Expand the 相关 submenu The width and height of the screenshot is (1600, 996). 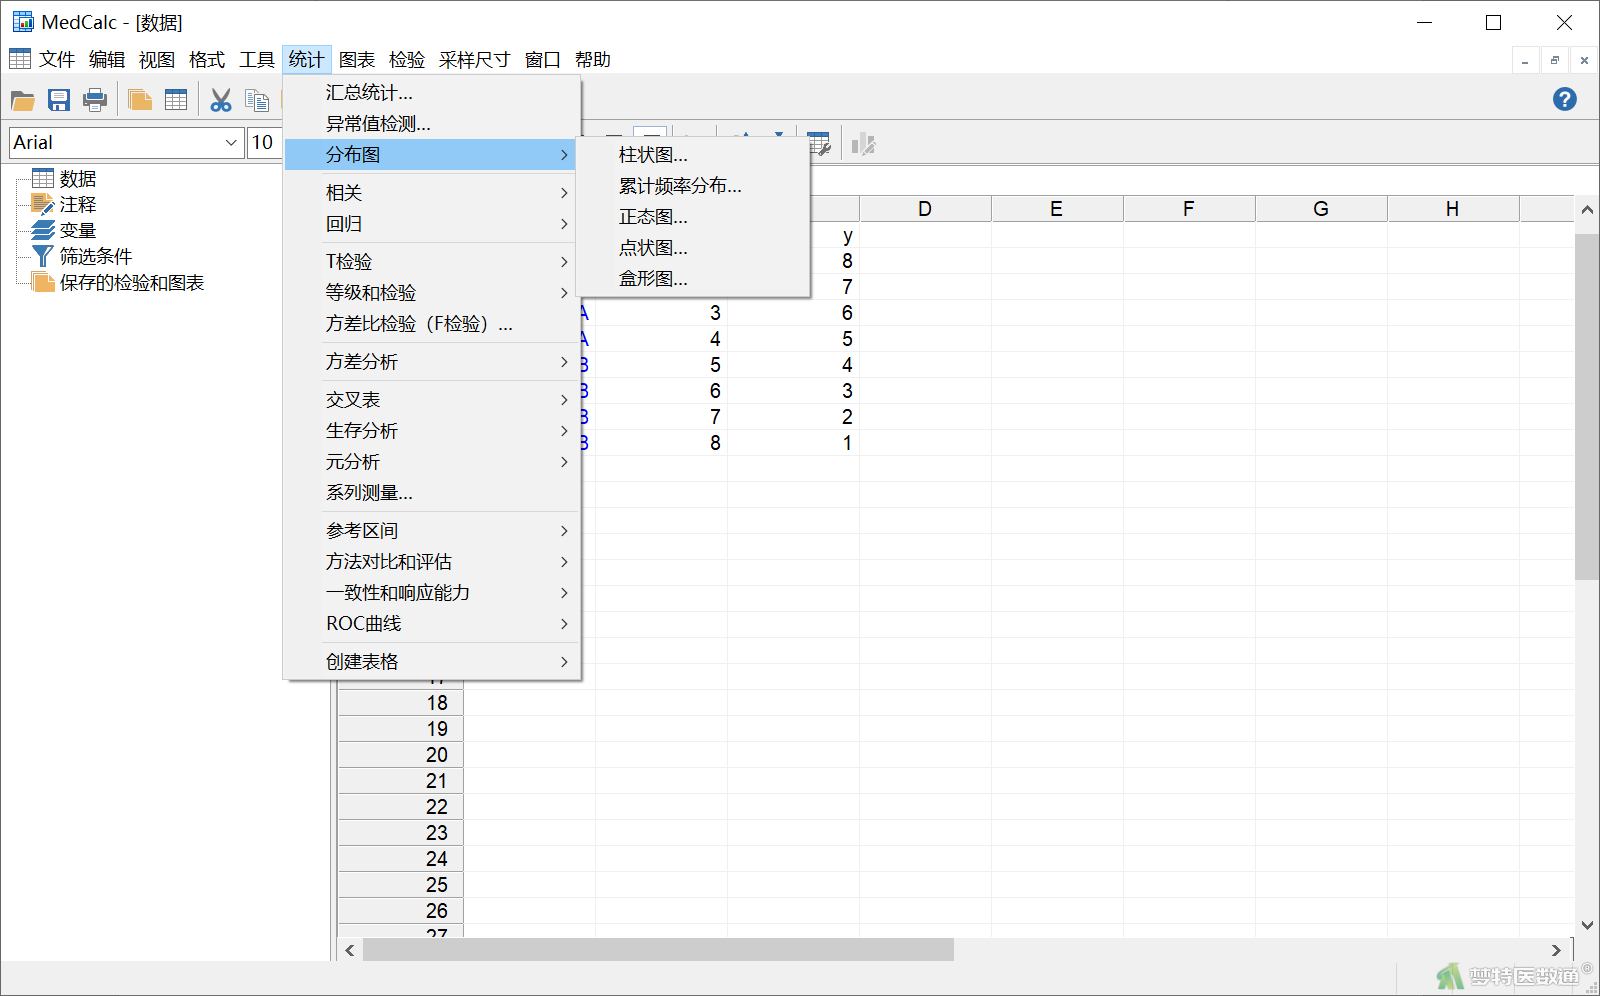point(432,193)
